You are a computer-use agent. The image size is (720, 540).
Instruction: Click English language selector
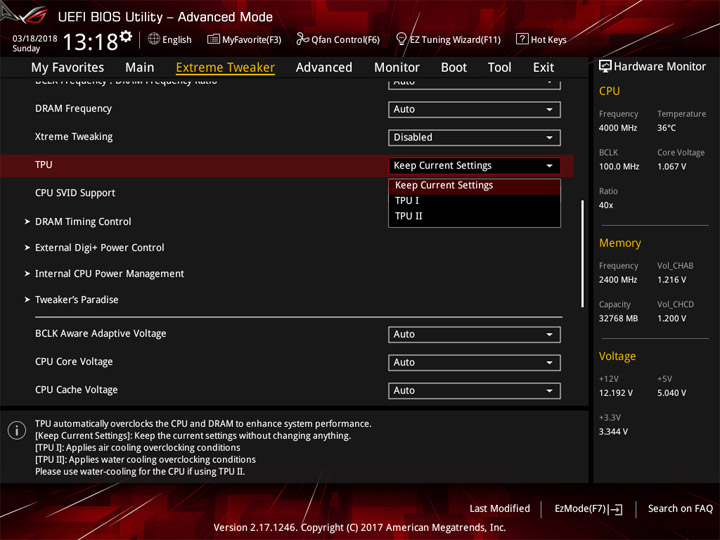[x=176, y=39]
